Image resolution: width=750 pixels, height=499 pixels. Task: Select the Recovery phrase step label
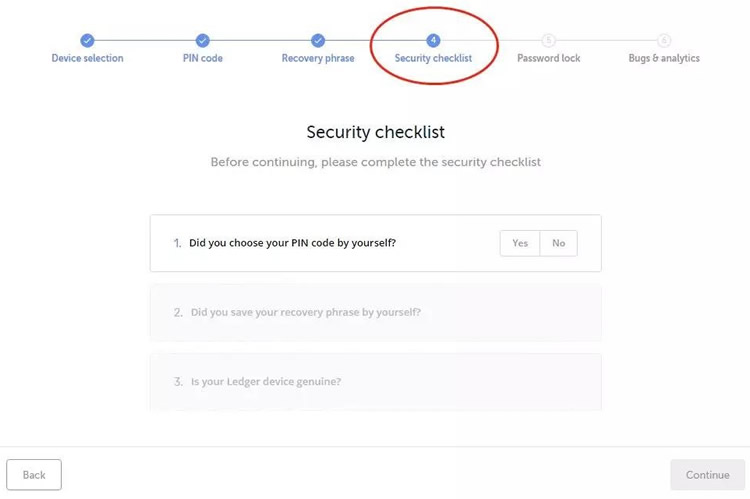point(318,58)
